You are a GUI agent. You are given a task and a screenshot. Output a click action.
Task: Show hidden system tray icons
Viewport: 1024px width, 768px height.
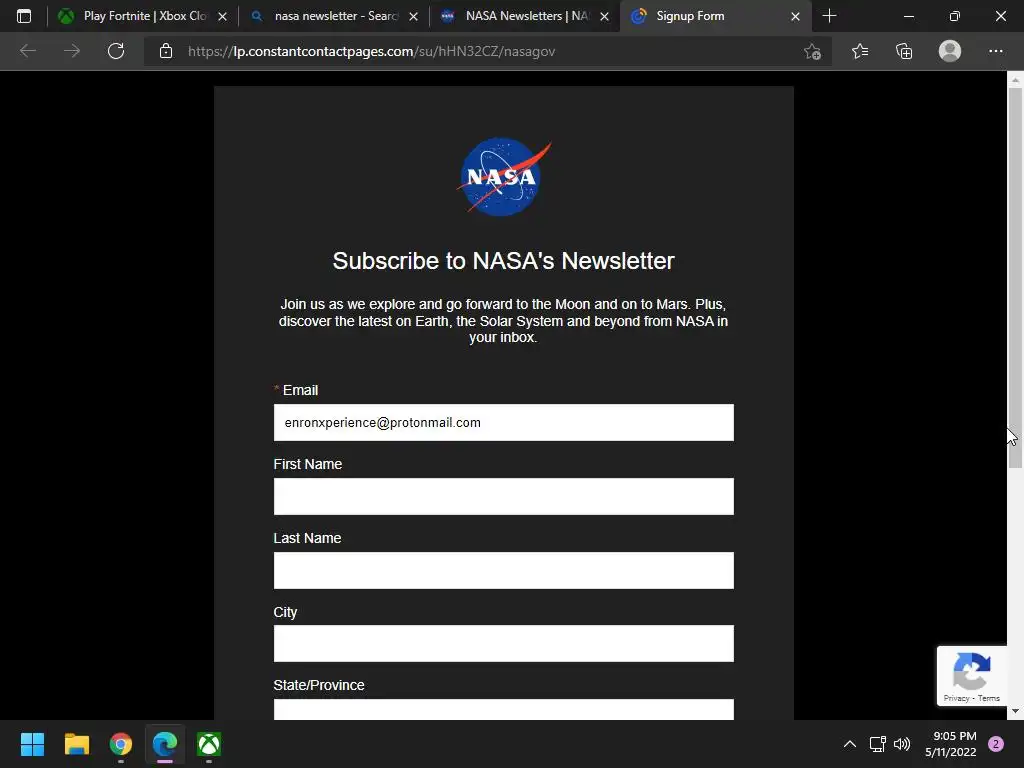click(850, 744)
